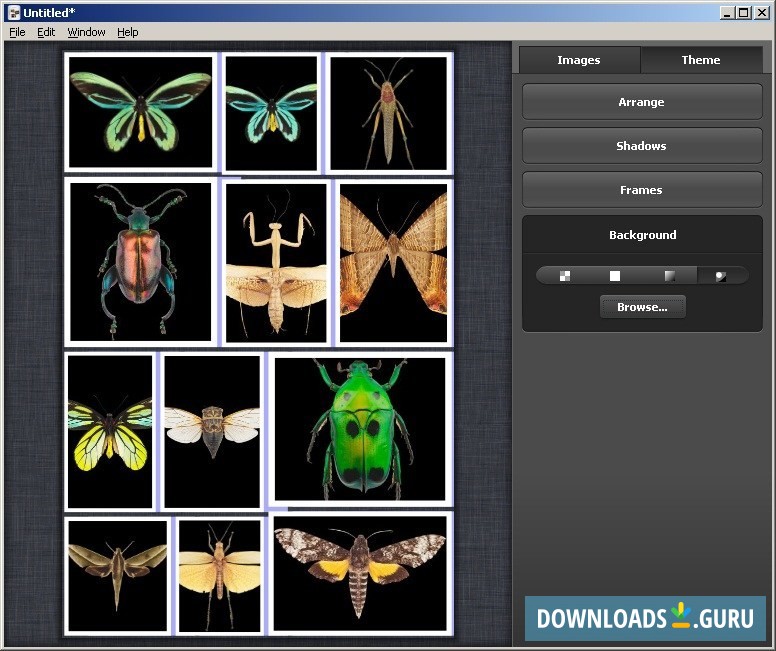Select the solid color background option
Screen dimensions: 776x651
coord(615,276)
